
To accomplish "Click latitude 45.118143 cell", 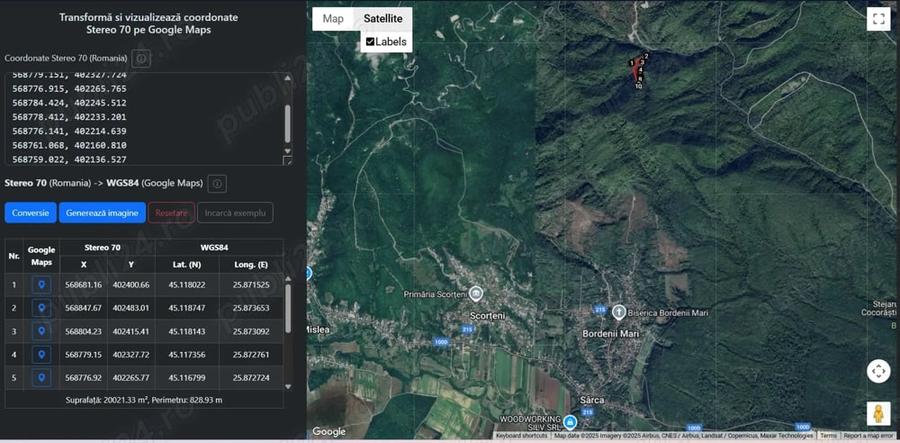I will point(187,331).
